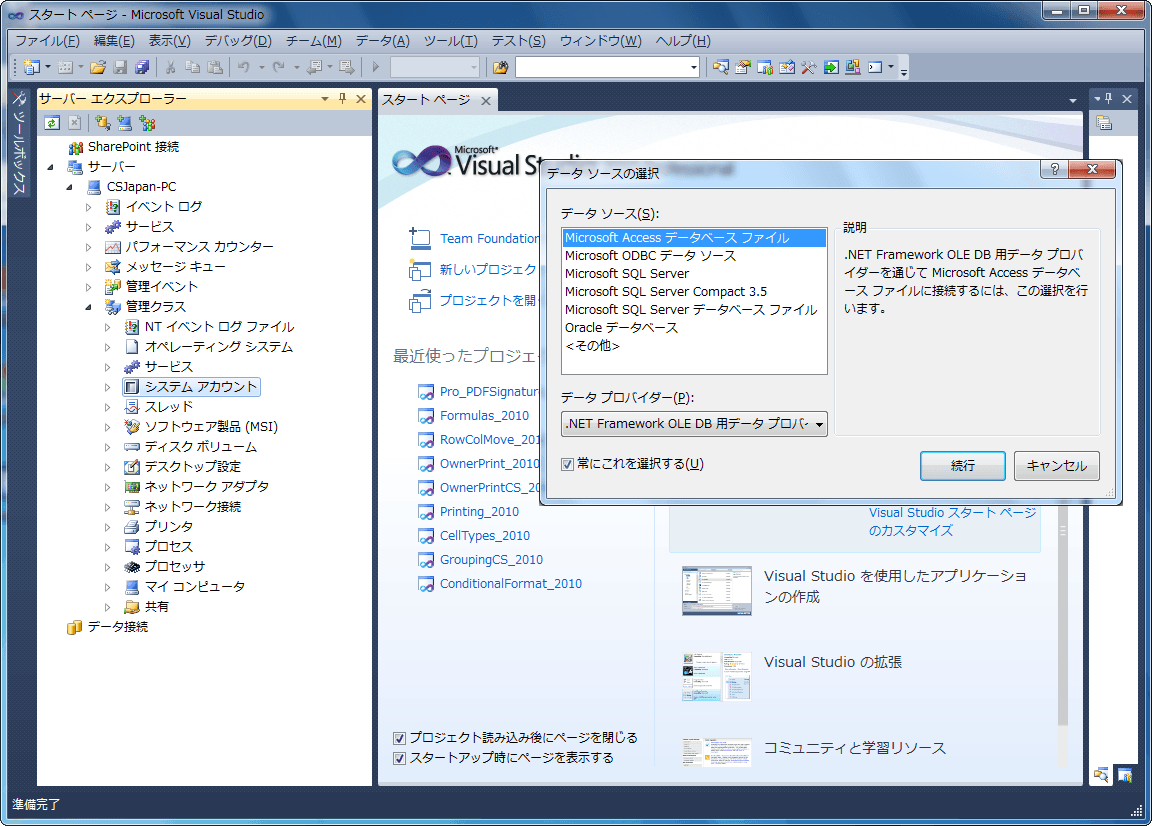Click the Visual Studio の拡張 thumbnail
Screen dimensions: 1152x826
[x=716, y=676]
